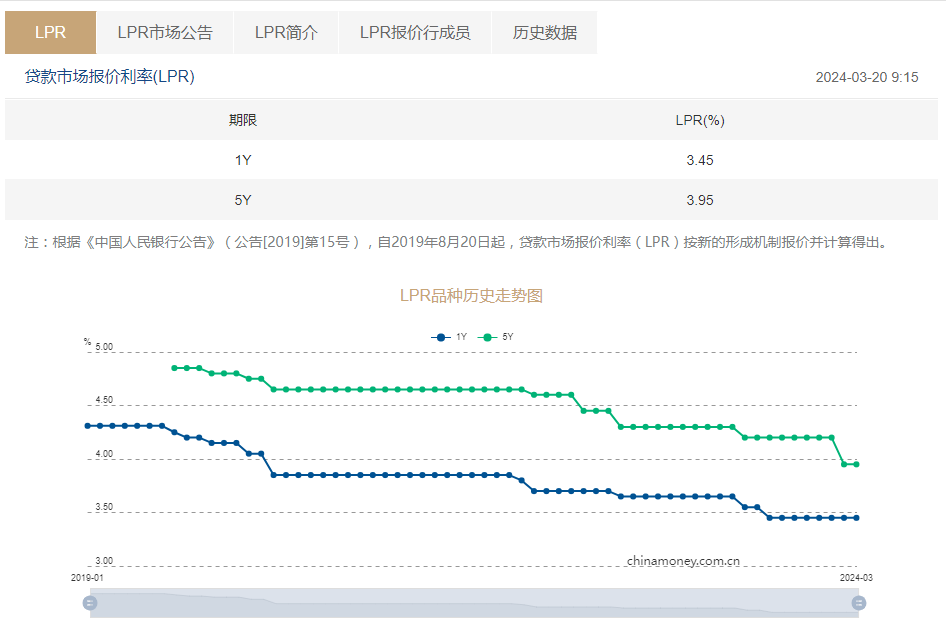Image resolution: width=946 pixels, height=636 pixels.
Task: Click the 4.50 y-axis label
Action: pos(104,399)
